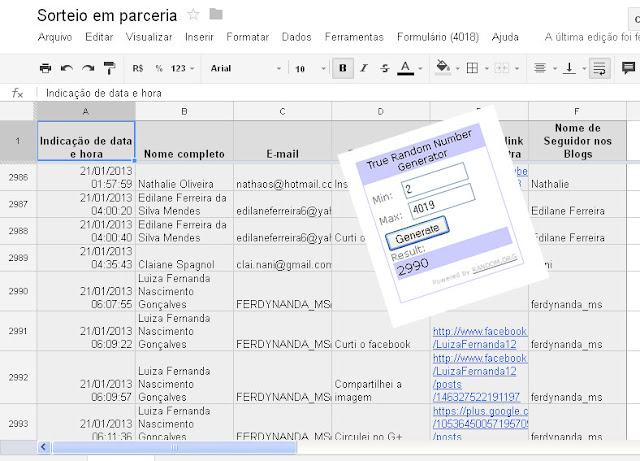The width and height of the screenshot is (640, 461).
Task: Open the RANDOM.ORG link
Action: (495, 264)
